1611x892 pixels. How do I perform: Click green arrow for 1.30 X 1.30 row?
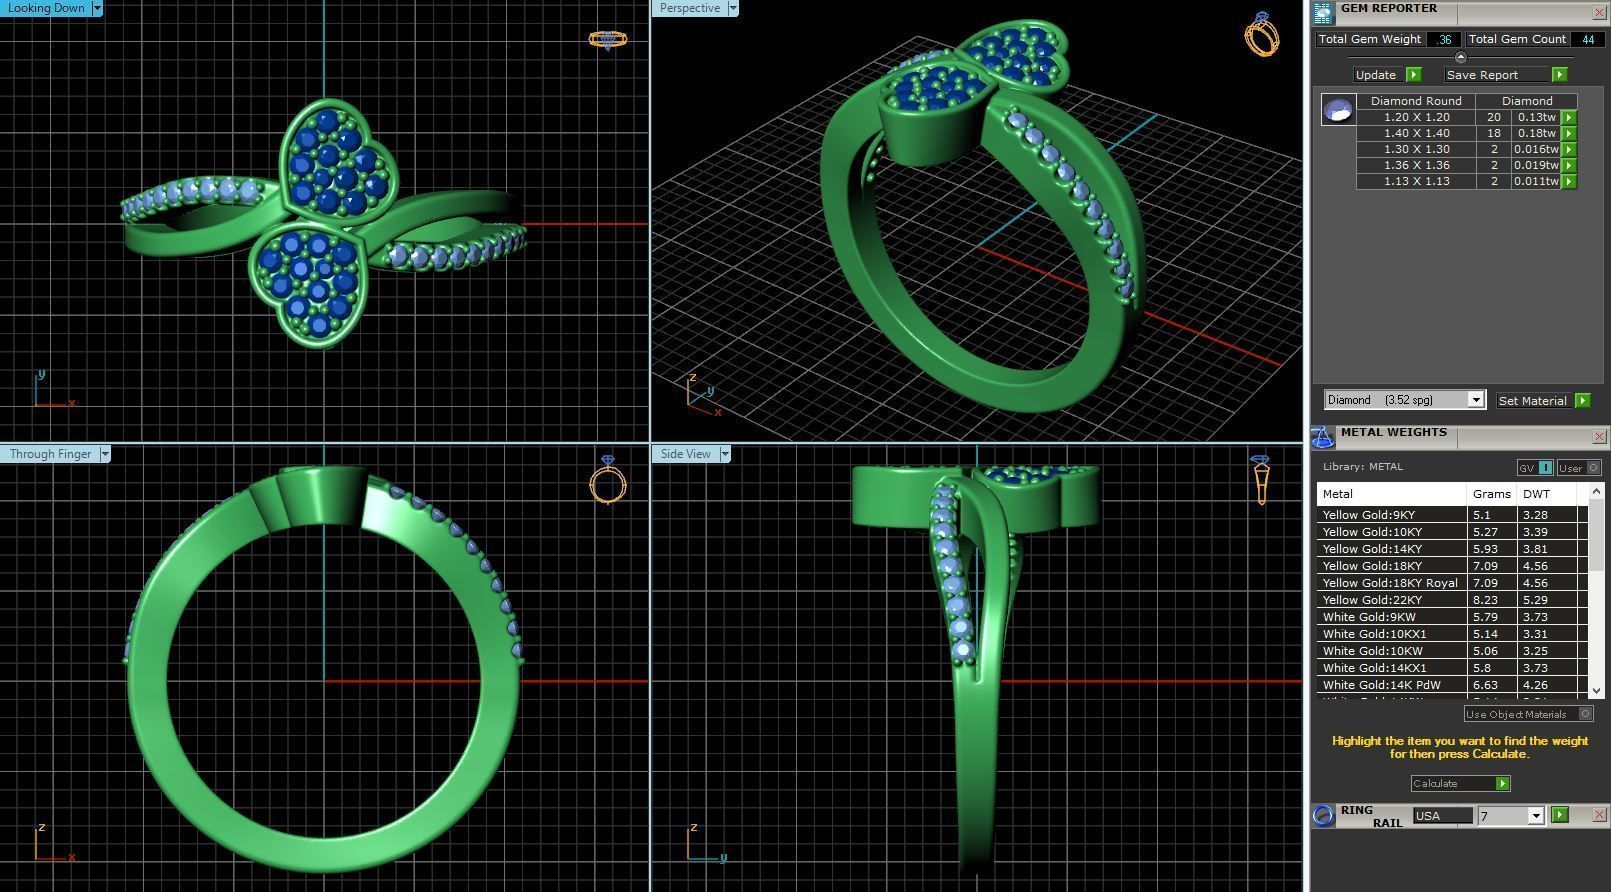tap(1568, 149)
